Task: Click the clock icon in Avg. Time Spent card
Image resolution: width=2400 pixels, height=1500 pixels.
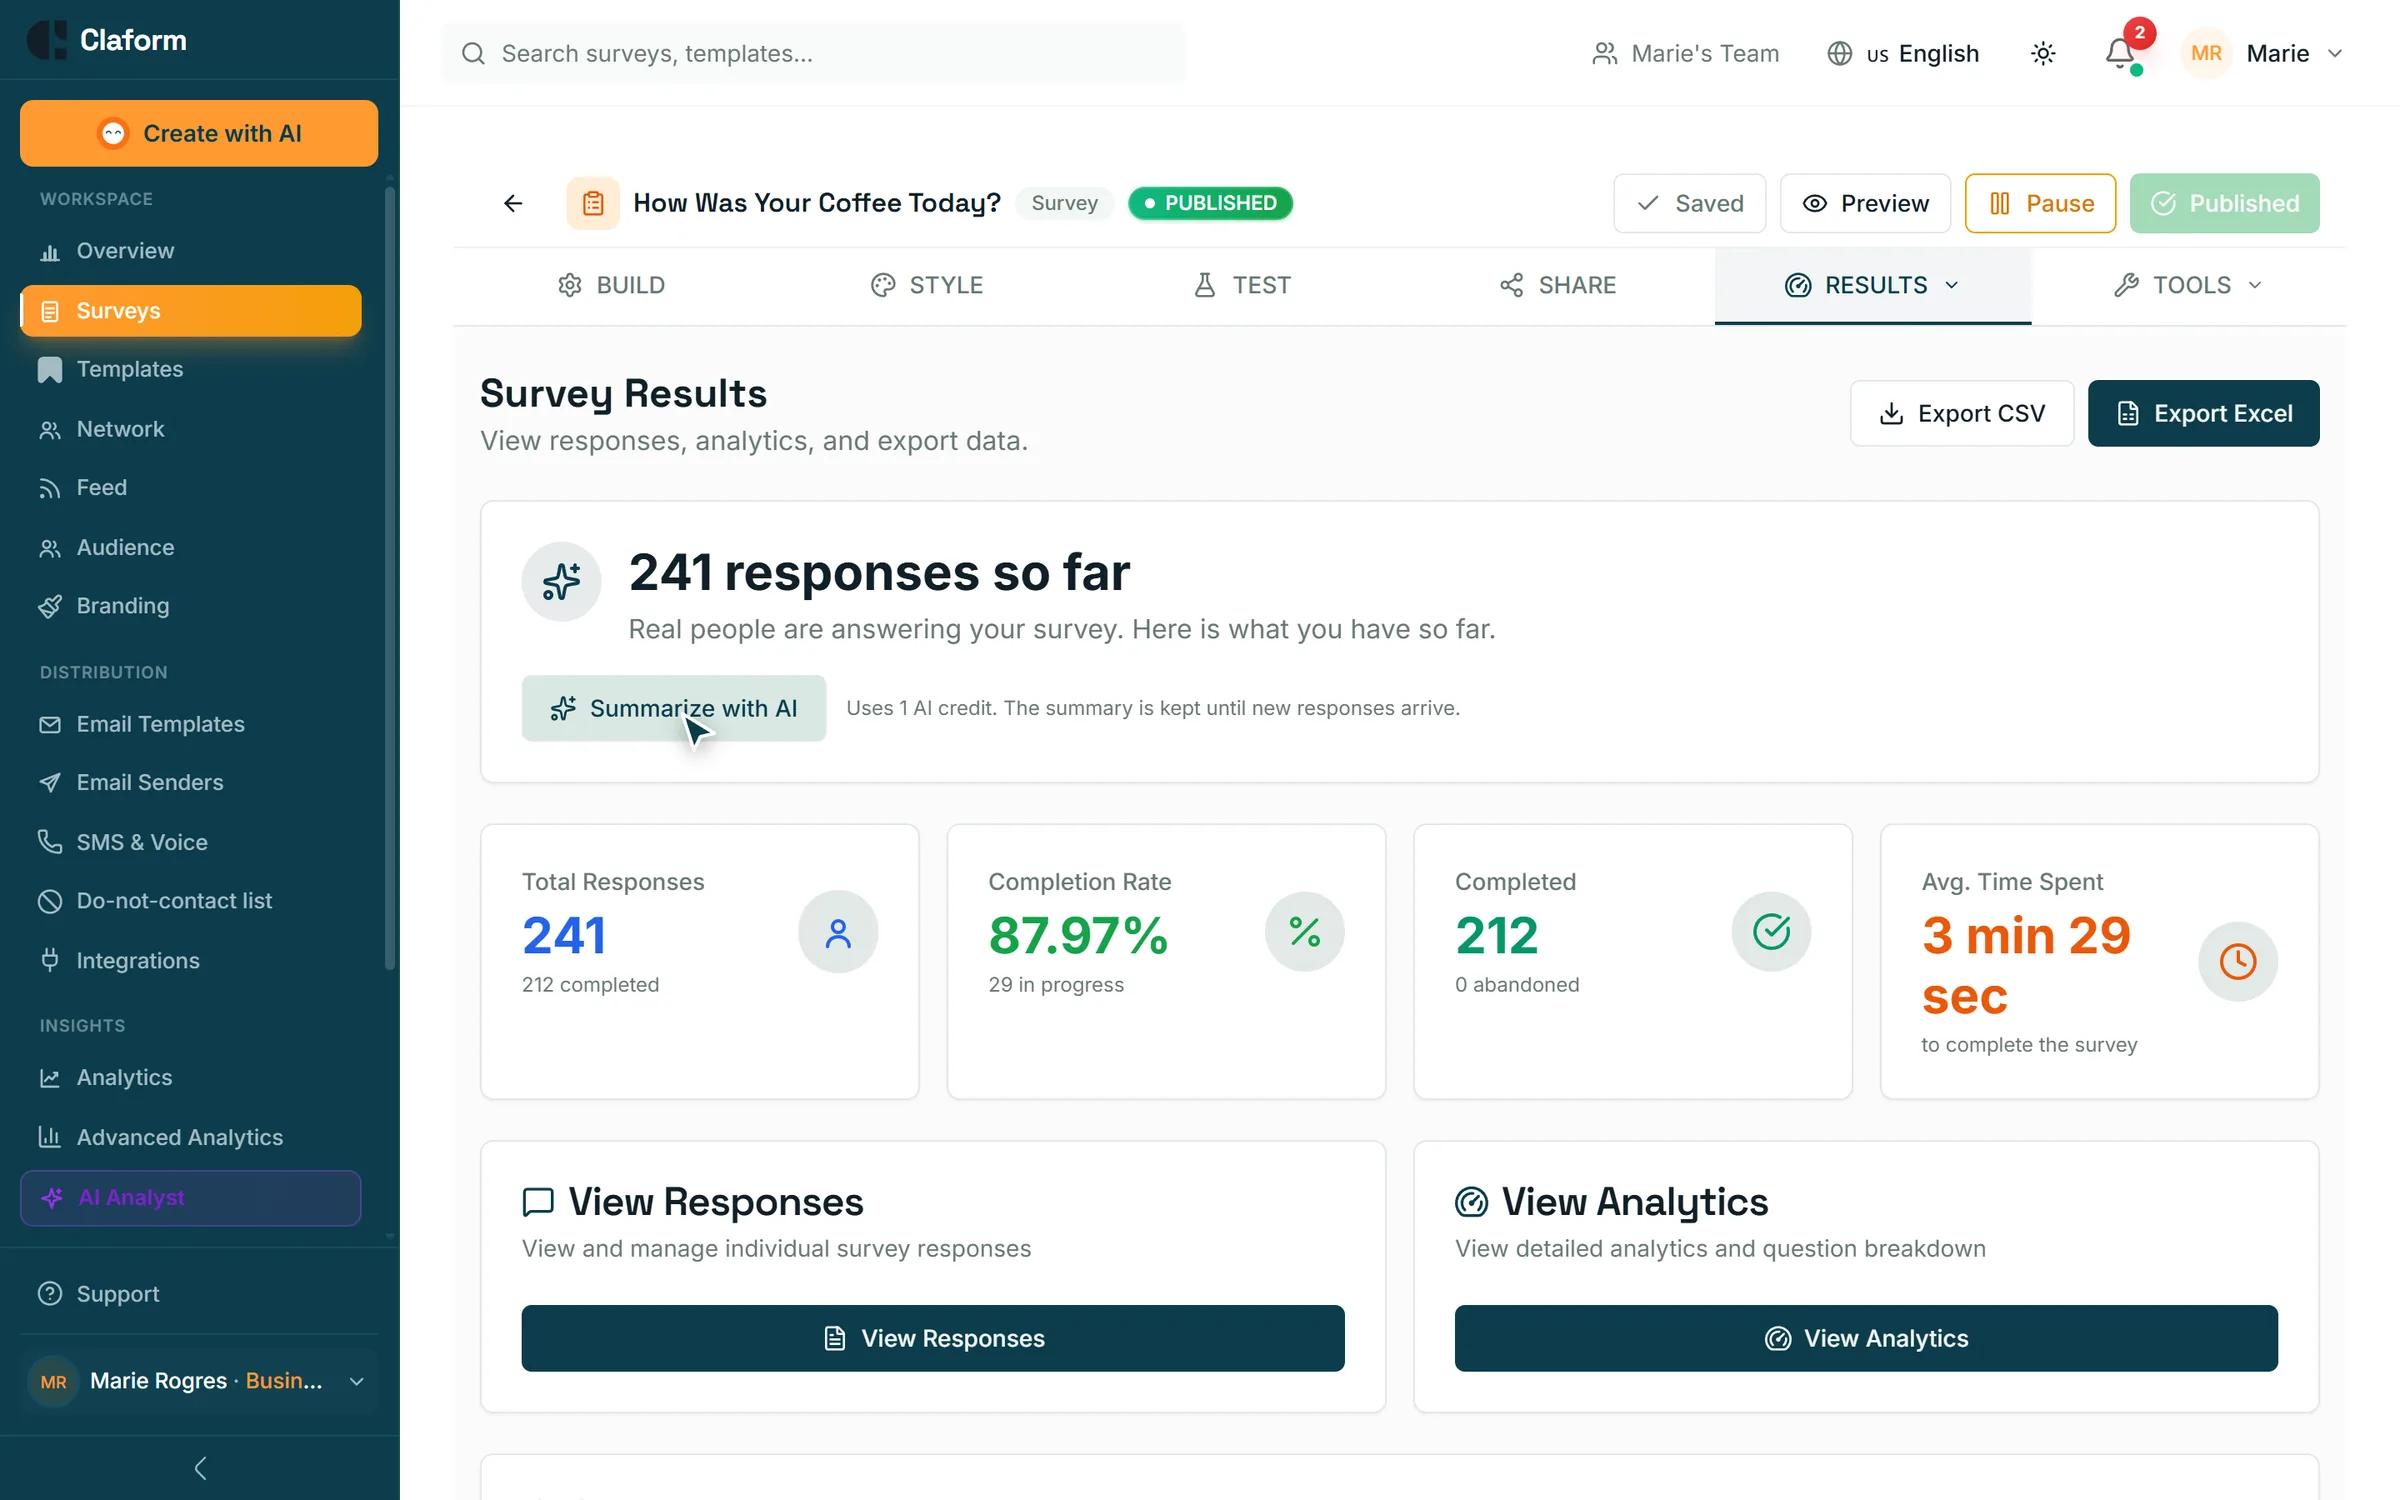Action: coord(2238,962)
